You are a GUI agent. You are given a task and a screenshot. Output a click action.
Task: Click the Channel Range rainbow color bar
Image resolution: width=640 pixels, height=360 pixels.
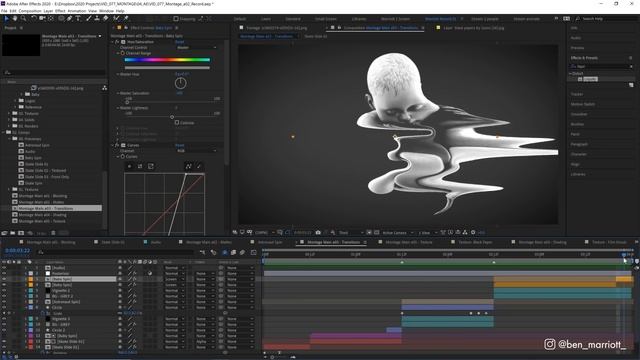point(167,60)
